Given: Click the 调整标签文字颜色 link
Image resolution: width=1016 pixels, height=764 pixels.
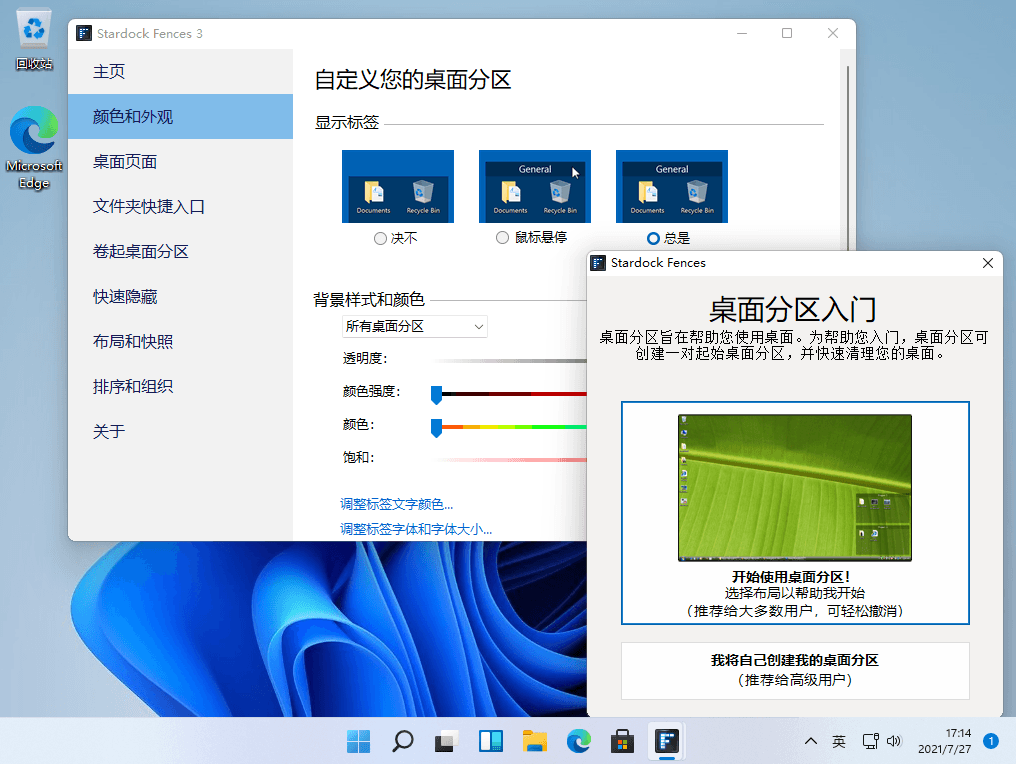Looking at the screenshot, I should pyautogui.click(x=396, y=505).
